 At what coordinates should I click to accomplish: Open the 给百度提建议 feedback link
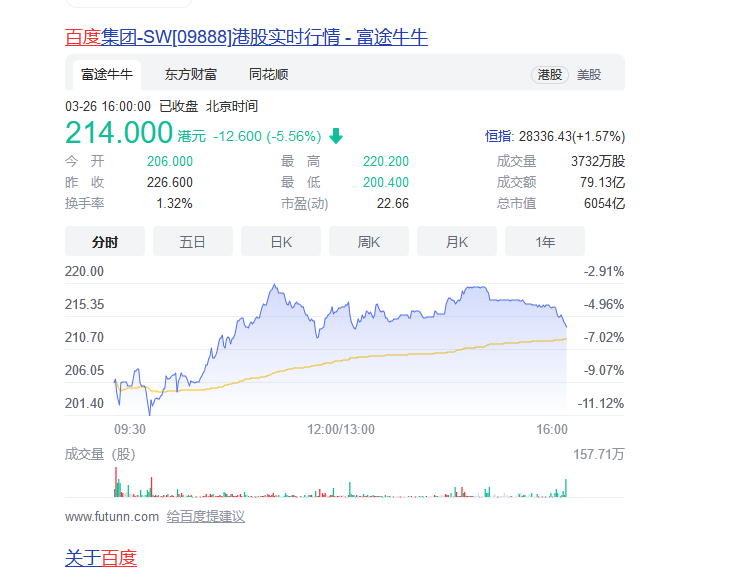pyautogui.click(x=206, y=516)
